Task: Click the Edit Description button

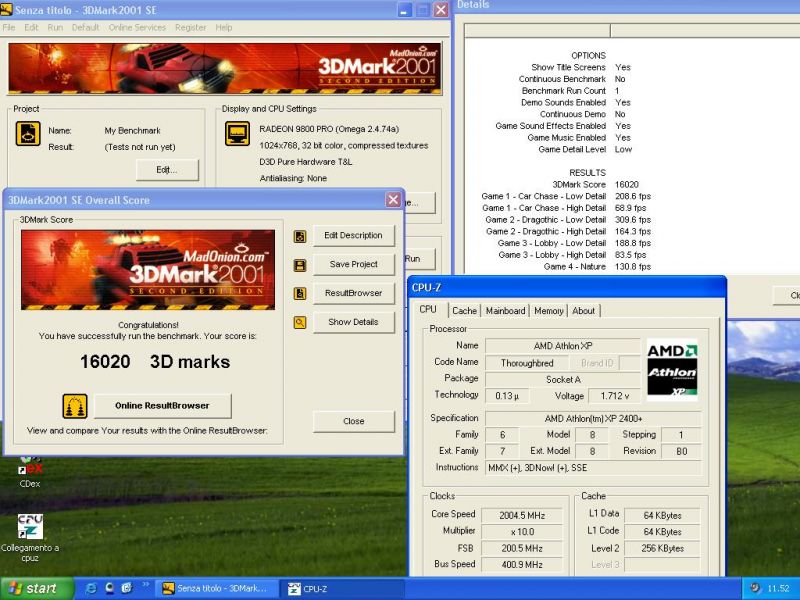Action: point(354,236)
